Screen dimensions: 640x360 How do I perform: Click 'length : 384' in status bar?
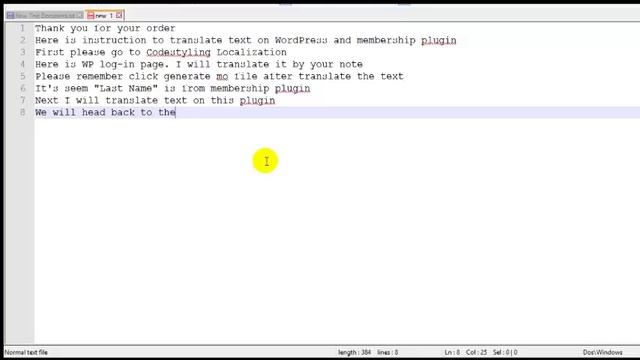pyautogui.click(x=354, y=352)
